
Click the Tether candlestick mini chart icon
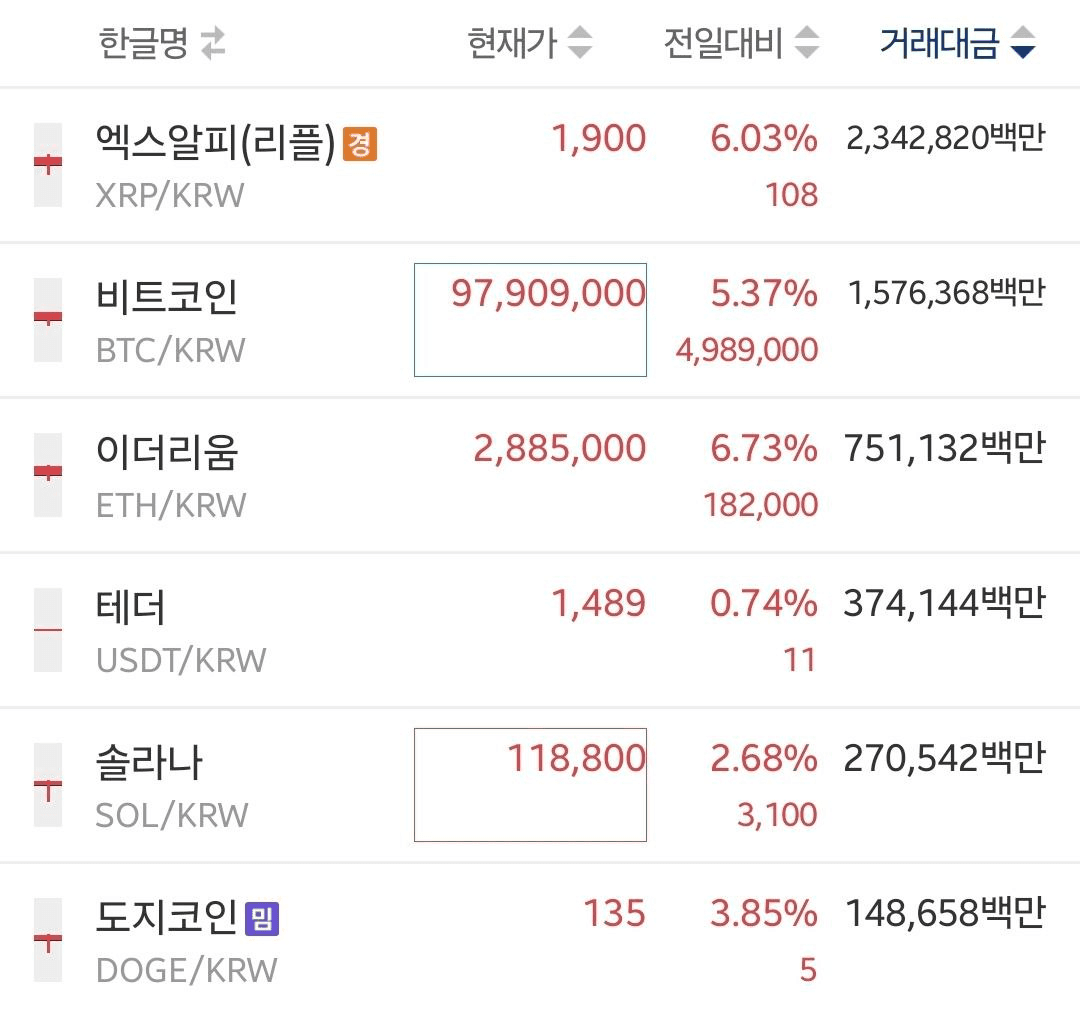point(47,630)
